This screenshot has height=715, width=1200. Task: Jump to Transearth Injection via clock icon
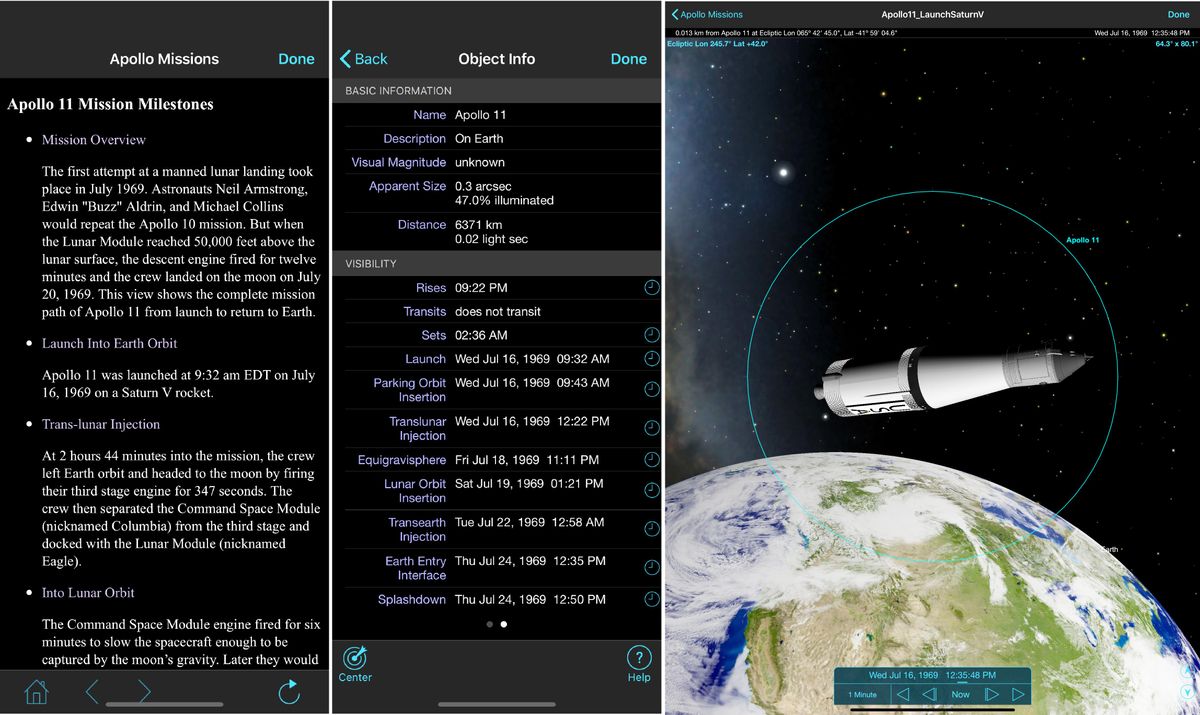(x=651, y=529)
